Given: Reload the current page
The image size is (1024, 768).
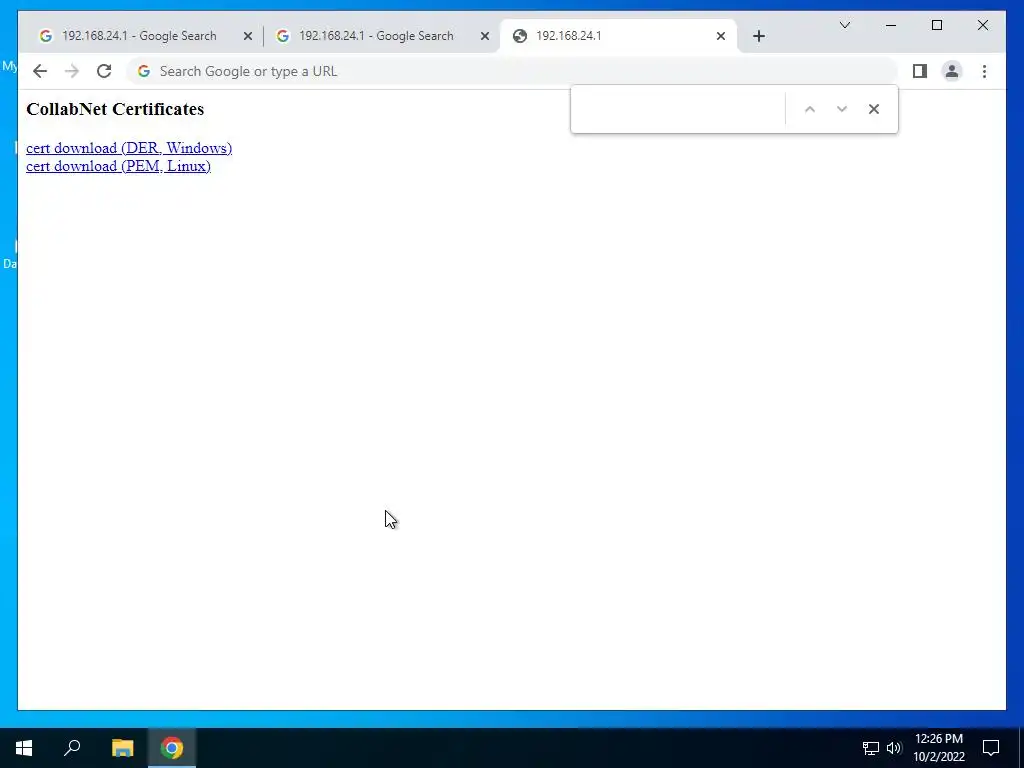Looking at the screenshot, I should pyautogui.click(x=104, y=71).
